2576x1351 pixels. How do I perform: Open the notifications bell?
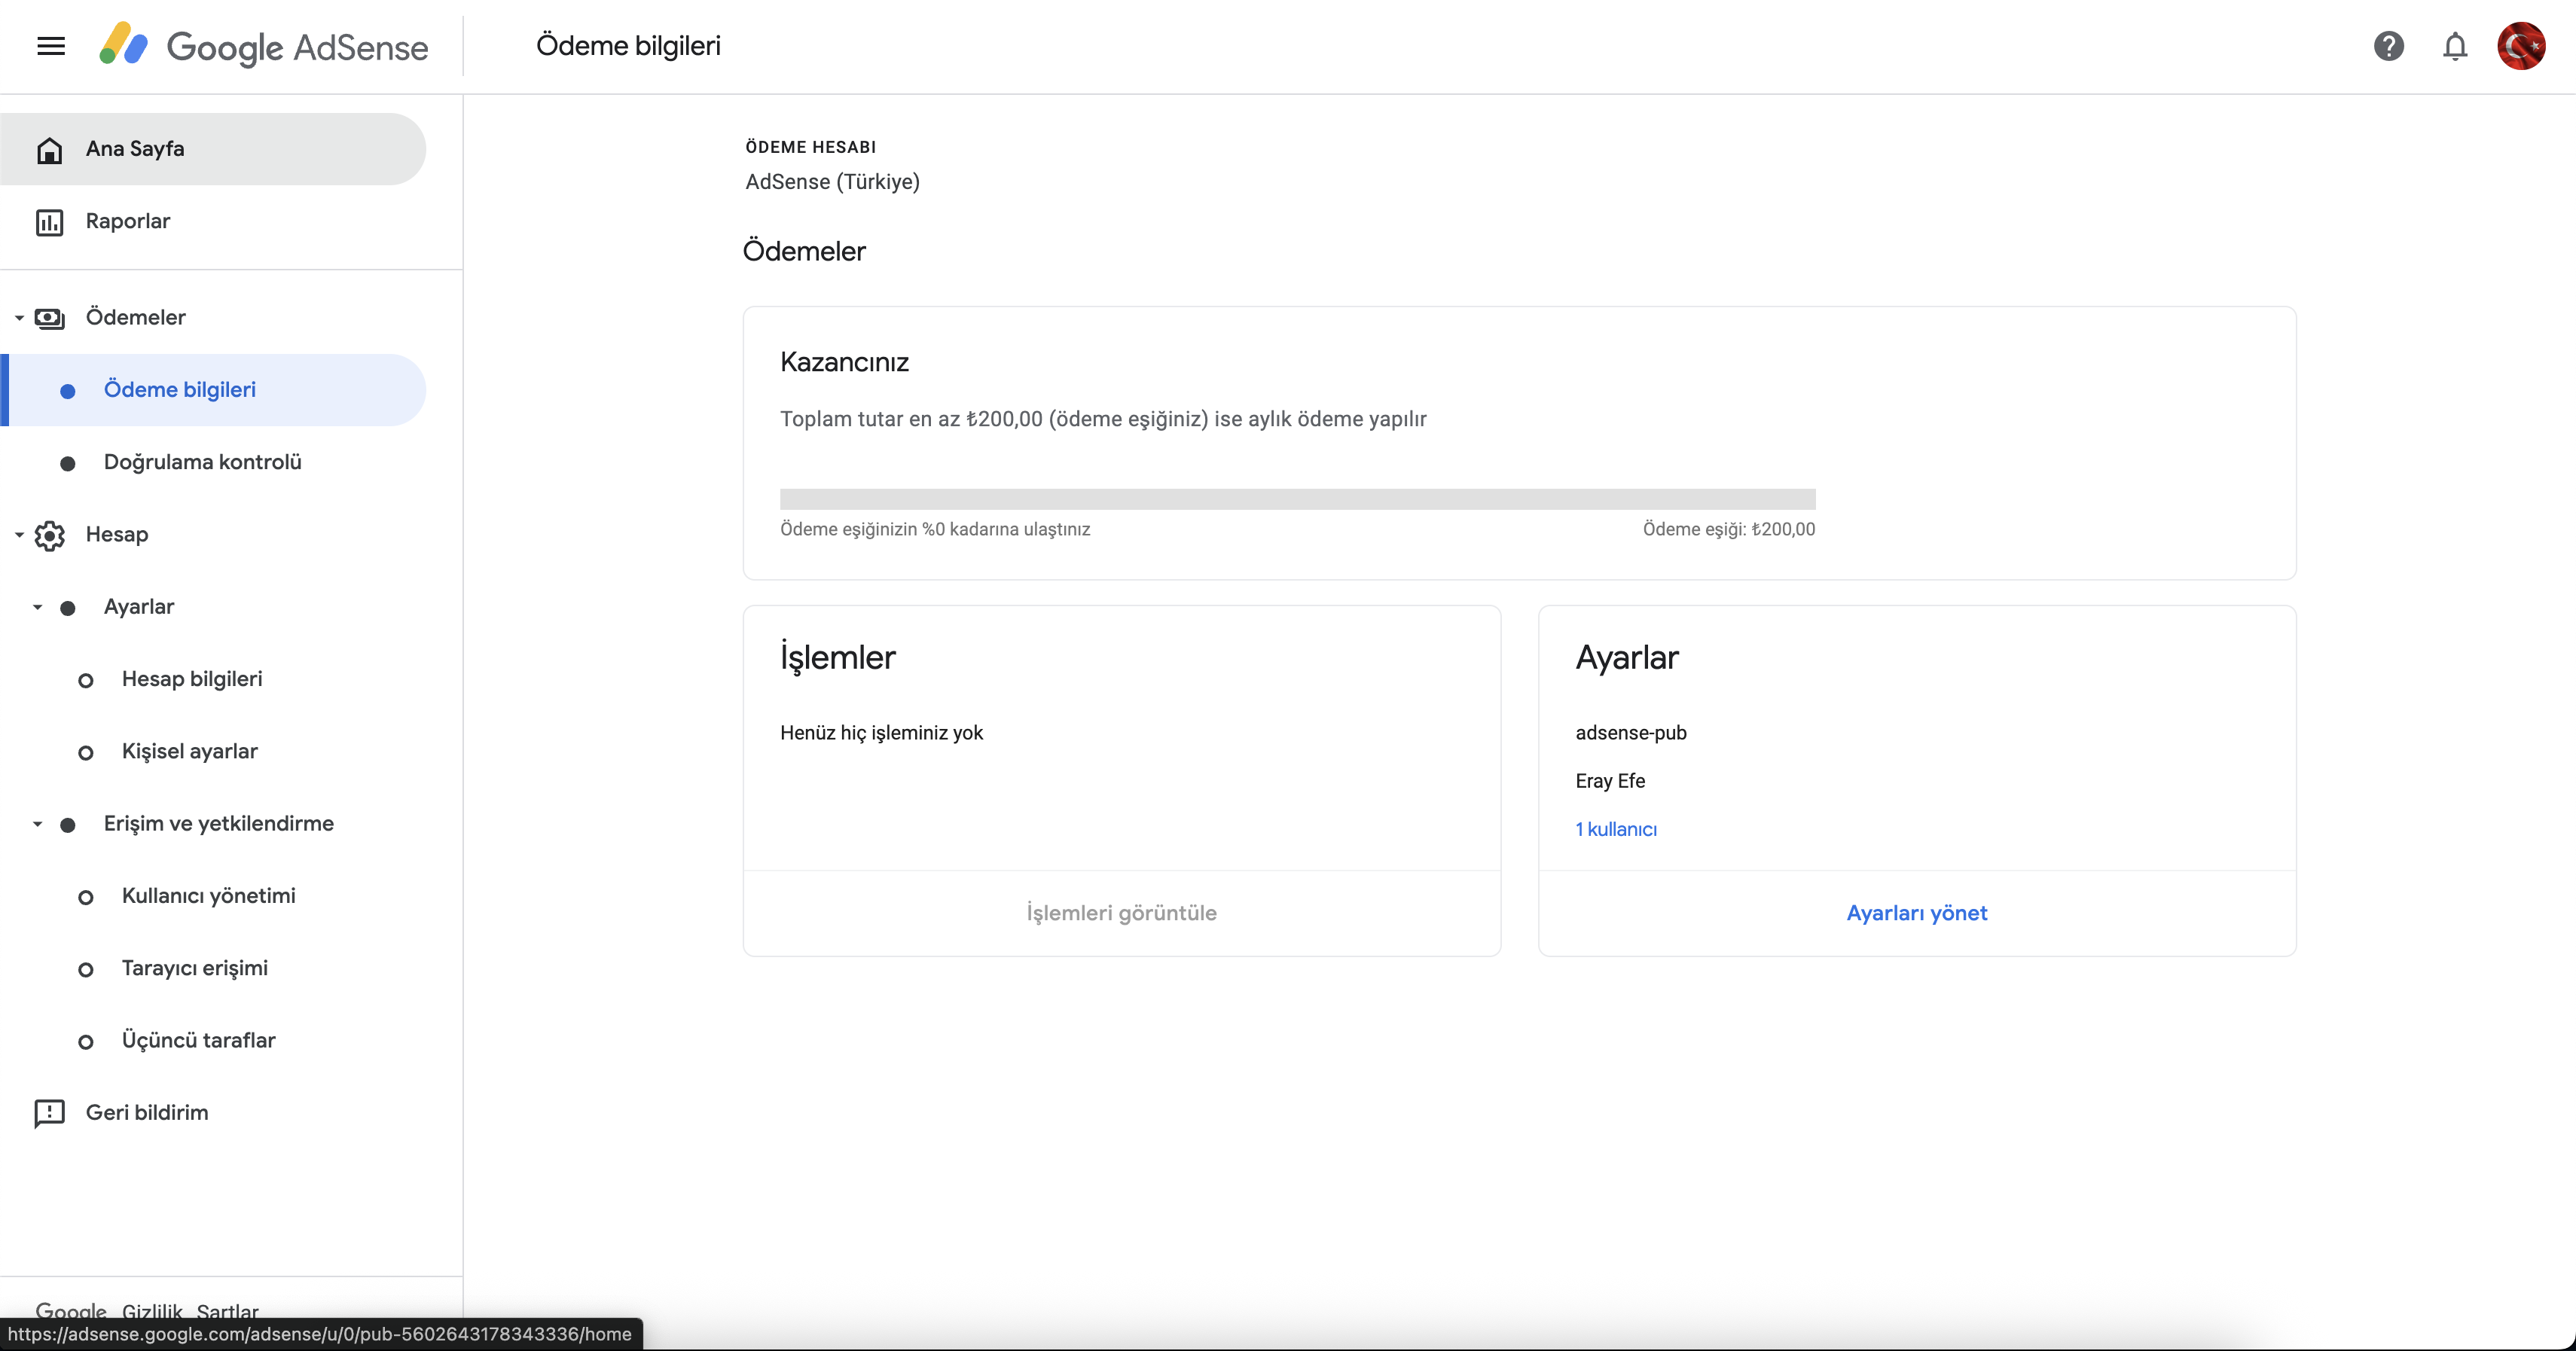(2455, 46)
